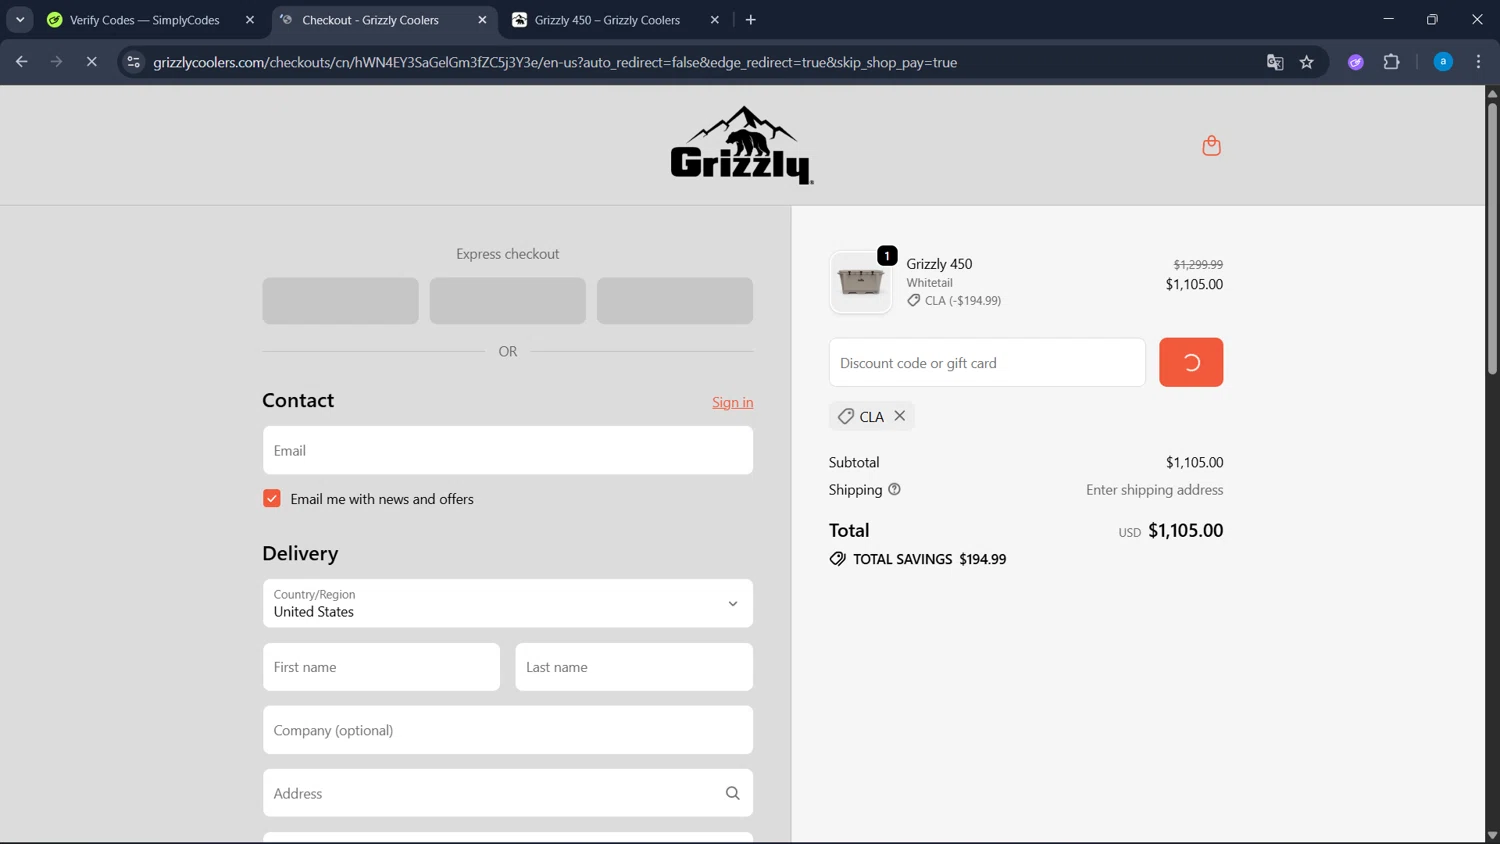The image size is (1500, 844).
Task: Bookmark this page with star icon
Action: pos(1306,62)
